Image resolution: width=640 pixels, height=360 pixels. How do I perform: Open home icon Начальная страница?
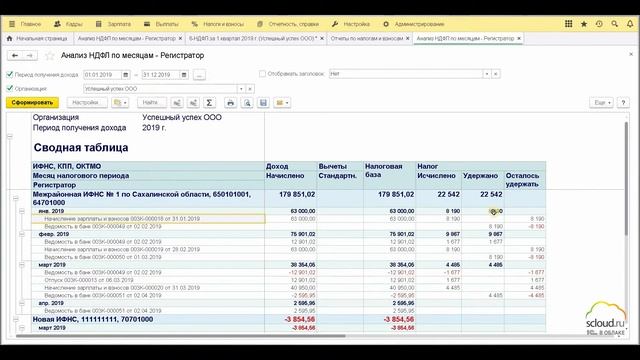point(10,38)
